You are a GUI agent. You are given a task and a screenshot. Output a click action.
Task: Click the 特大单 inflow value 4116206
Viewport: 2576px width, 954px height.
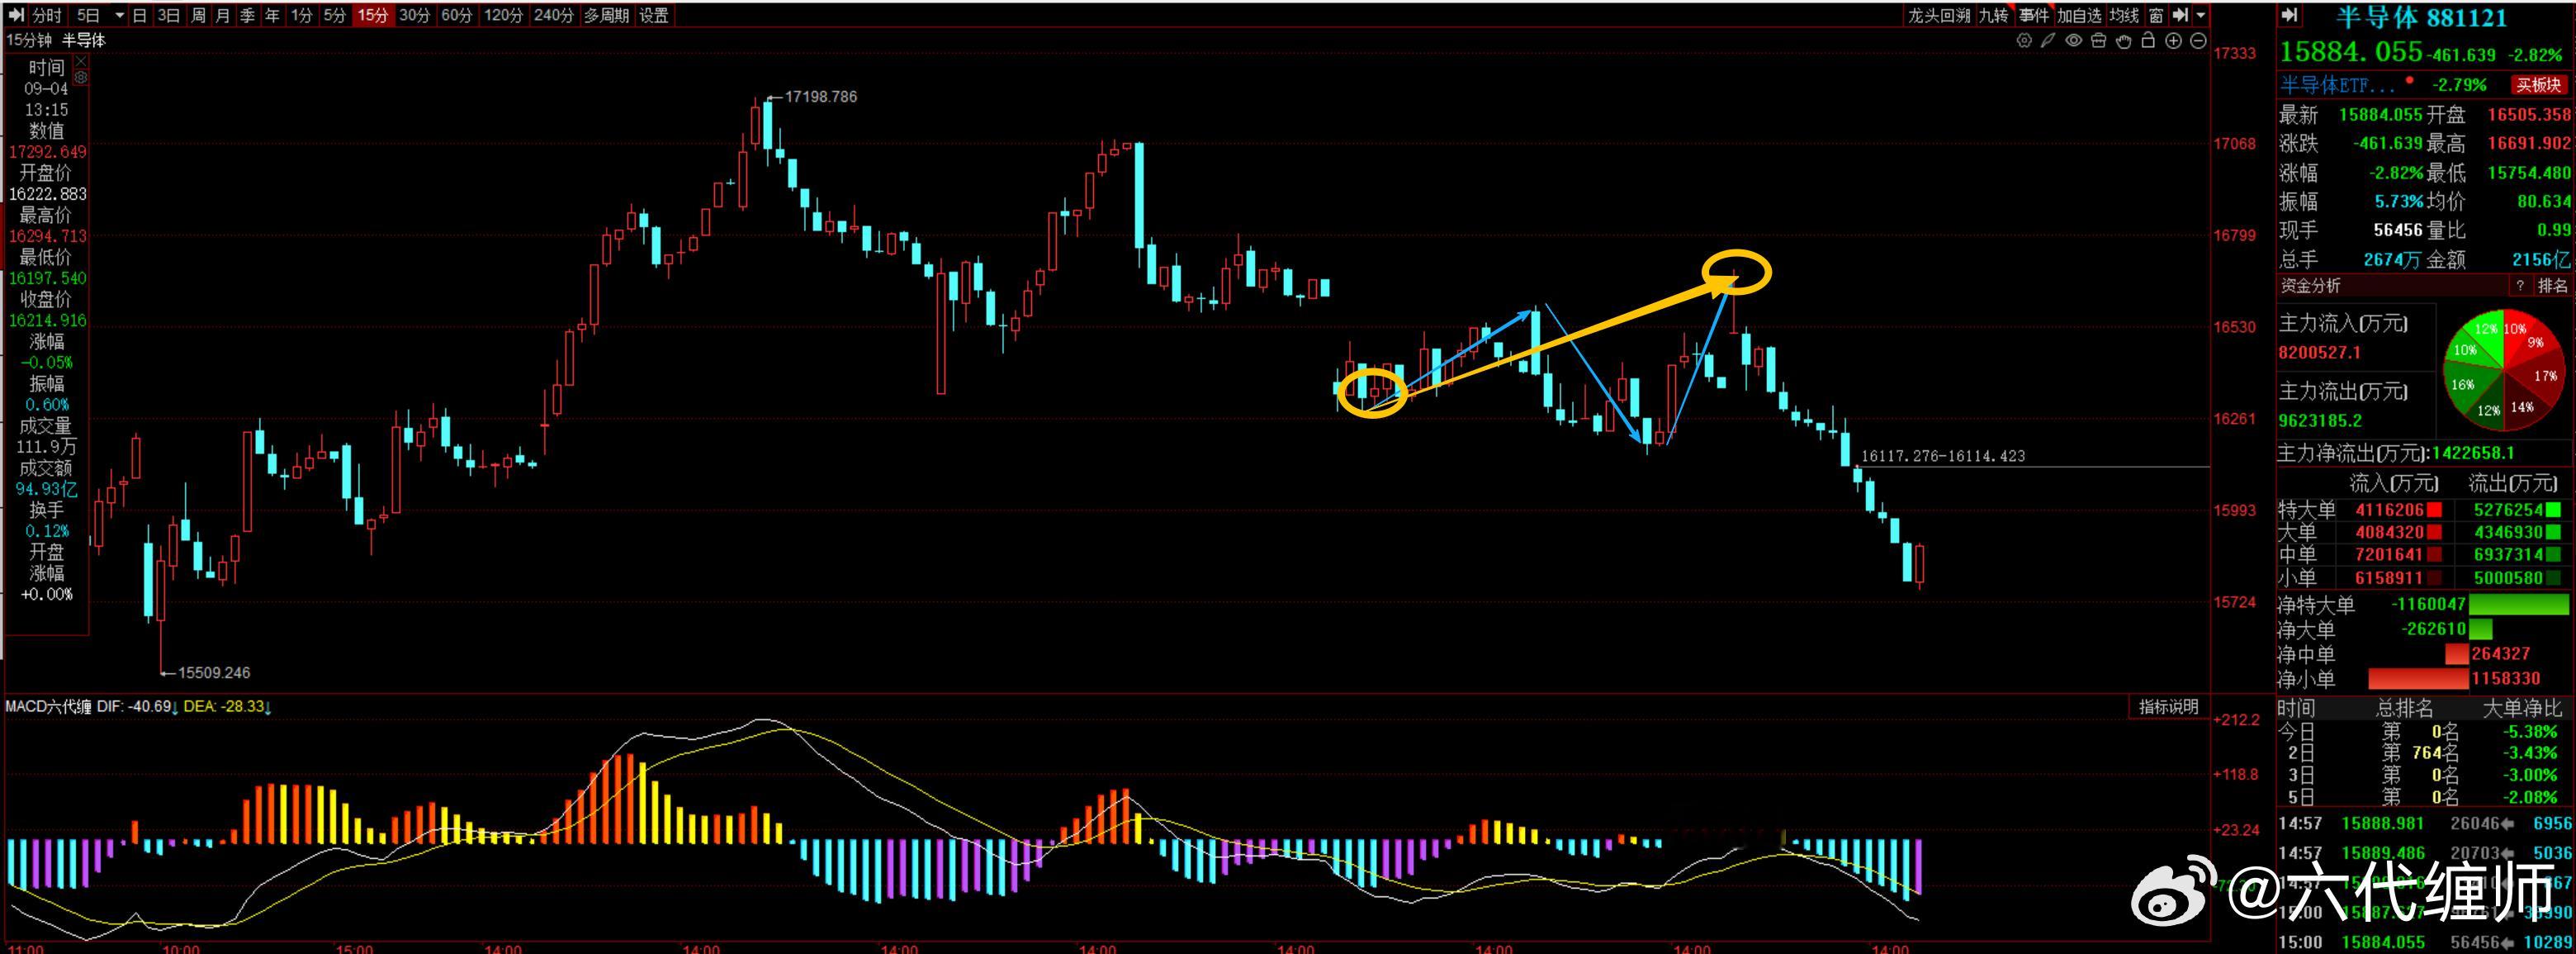[2390, 510]
